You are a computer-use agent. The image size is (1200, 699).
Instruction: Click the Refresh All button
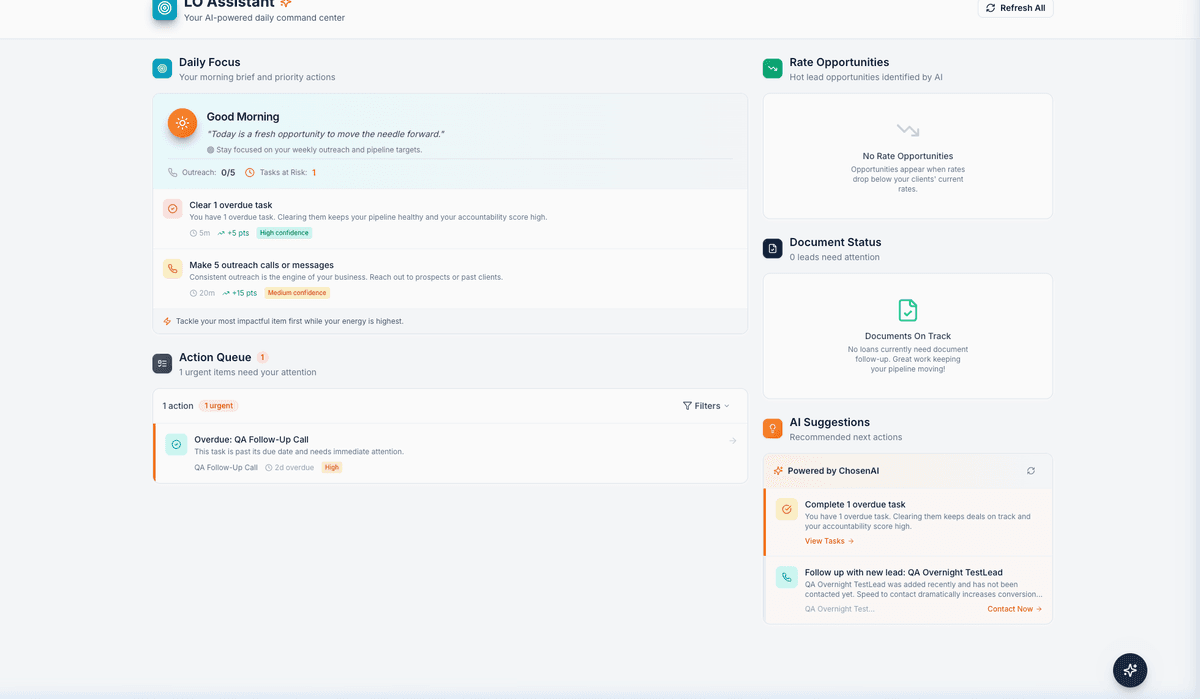point(1015,8)
